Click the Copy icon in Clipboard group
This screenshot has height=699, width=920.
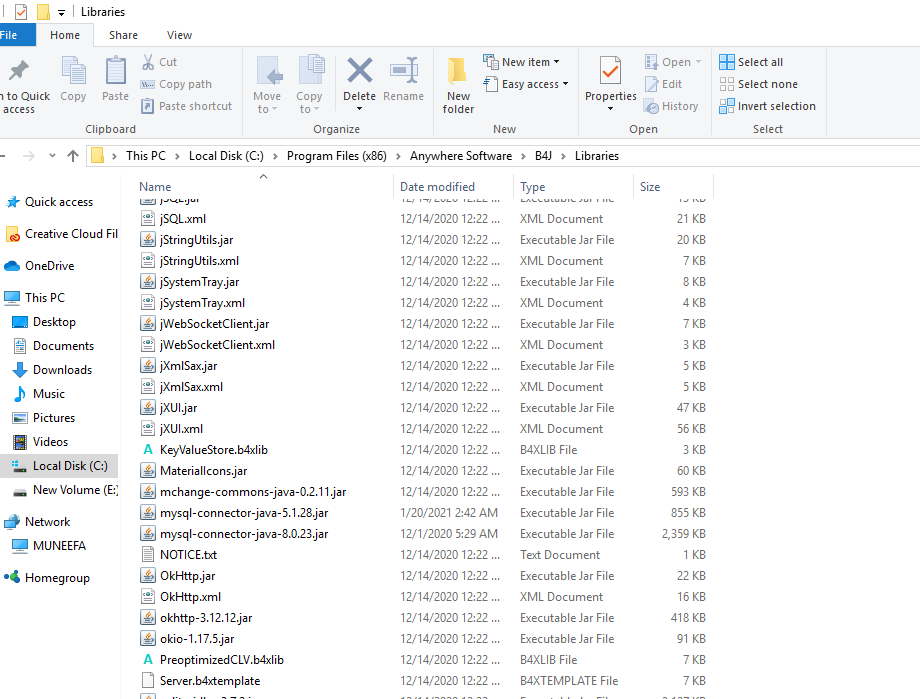[73, 72]
